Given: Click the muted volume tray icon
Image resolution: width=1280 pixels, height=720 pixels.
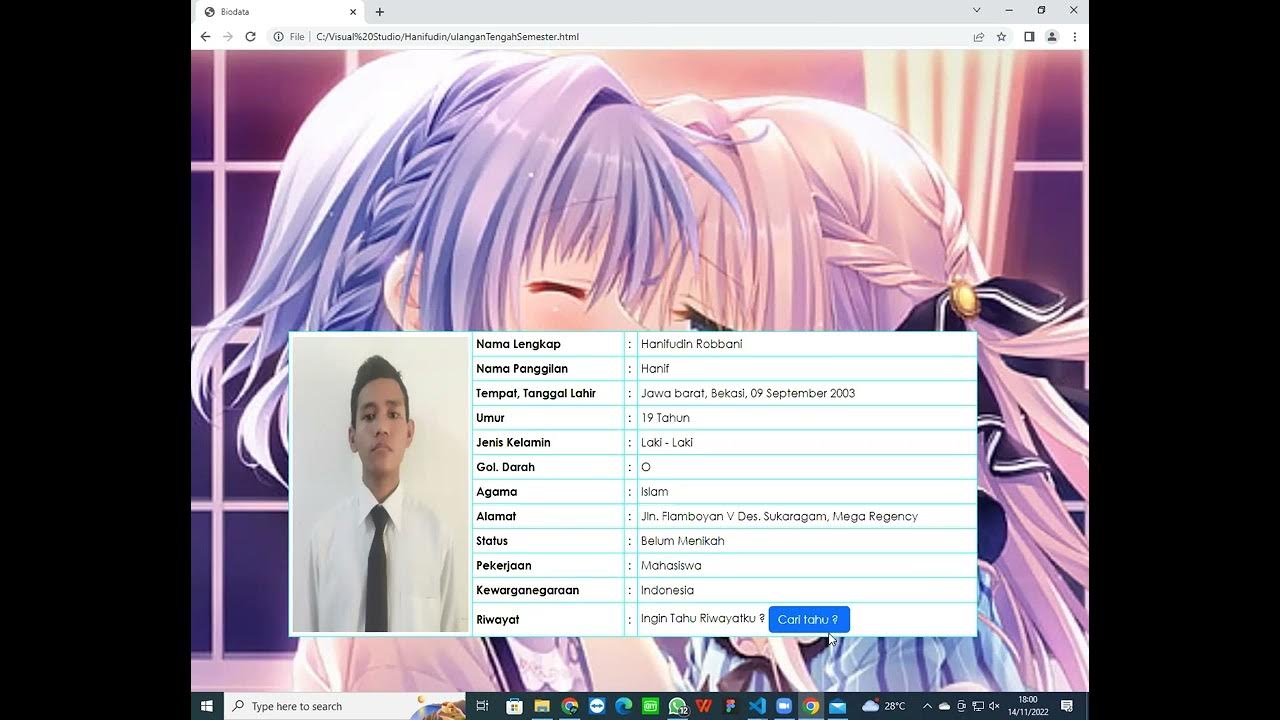Looking at the screenshot, I should pyautogui.click(x=994, y=706).
